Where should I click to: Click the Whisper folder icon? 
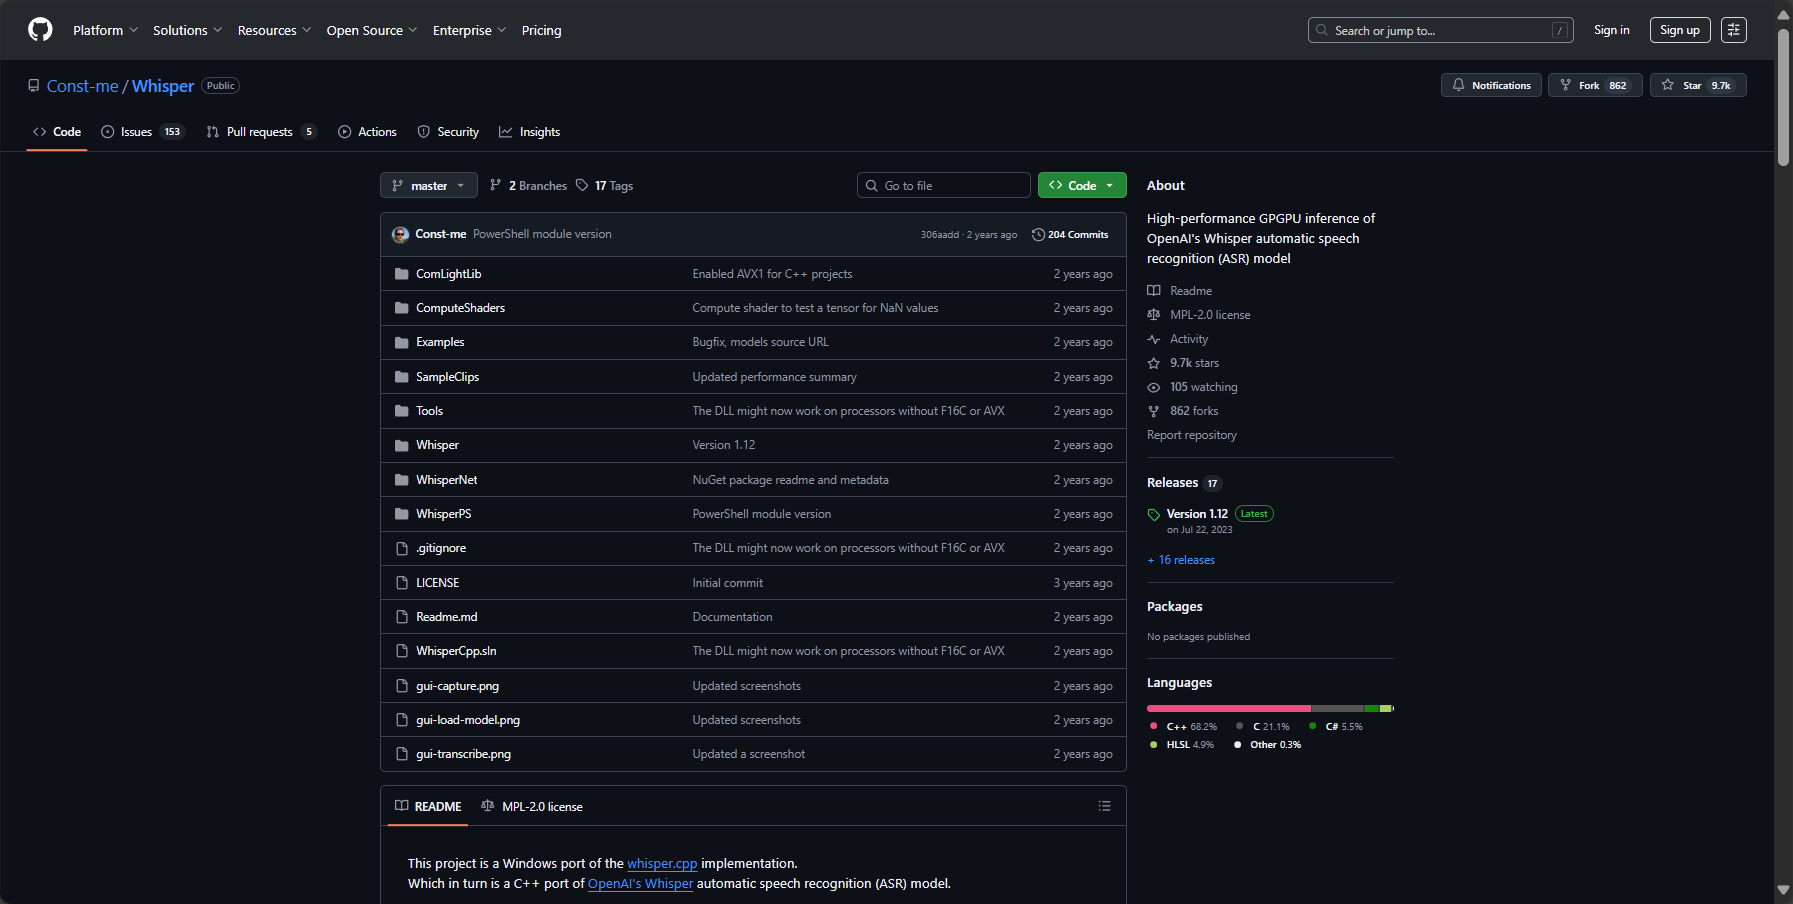tap(402, 445)
